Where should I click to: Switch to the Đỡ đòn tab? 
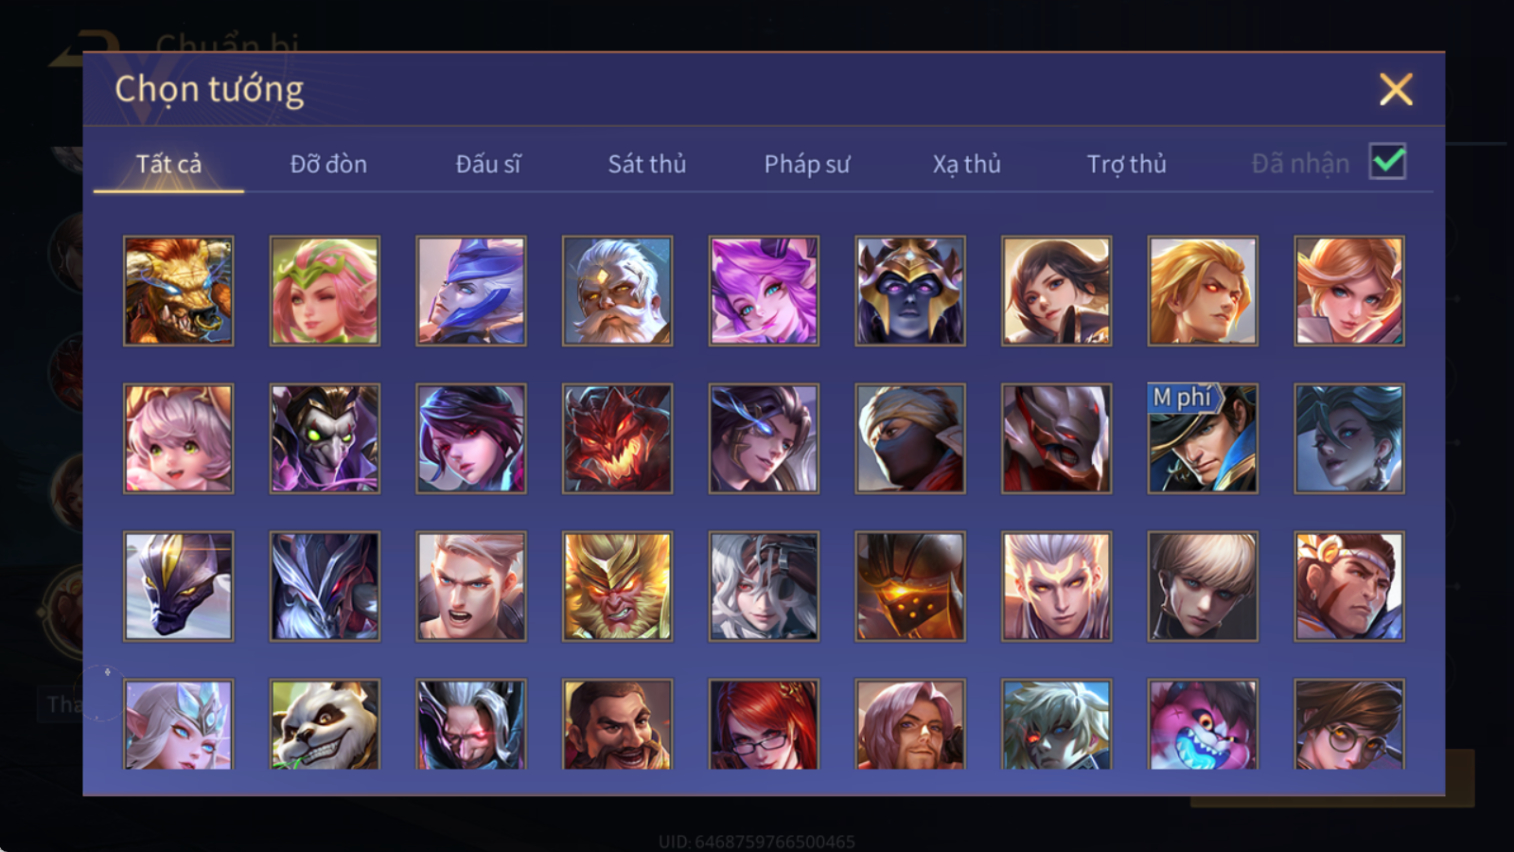coord(328,164)
